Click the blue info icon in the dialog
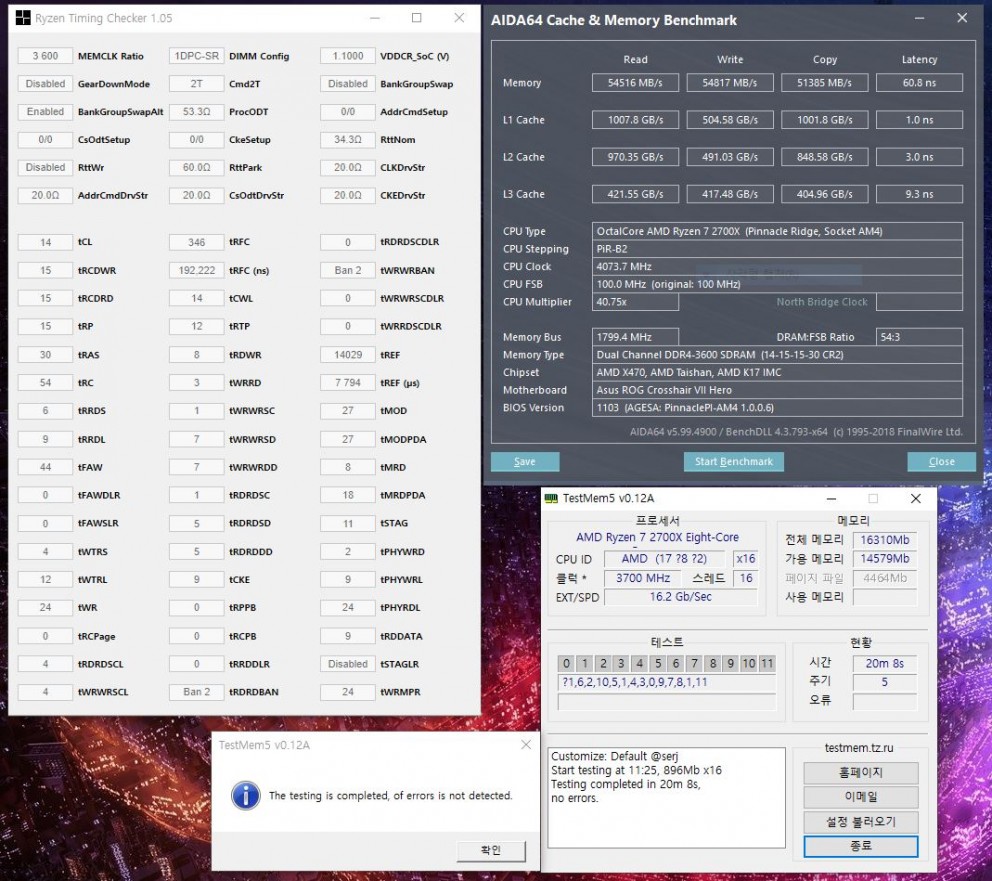Screen dimensions: 992x881 click(245, 796)
